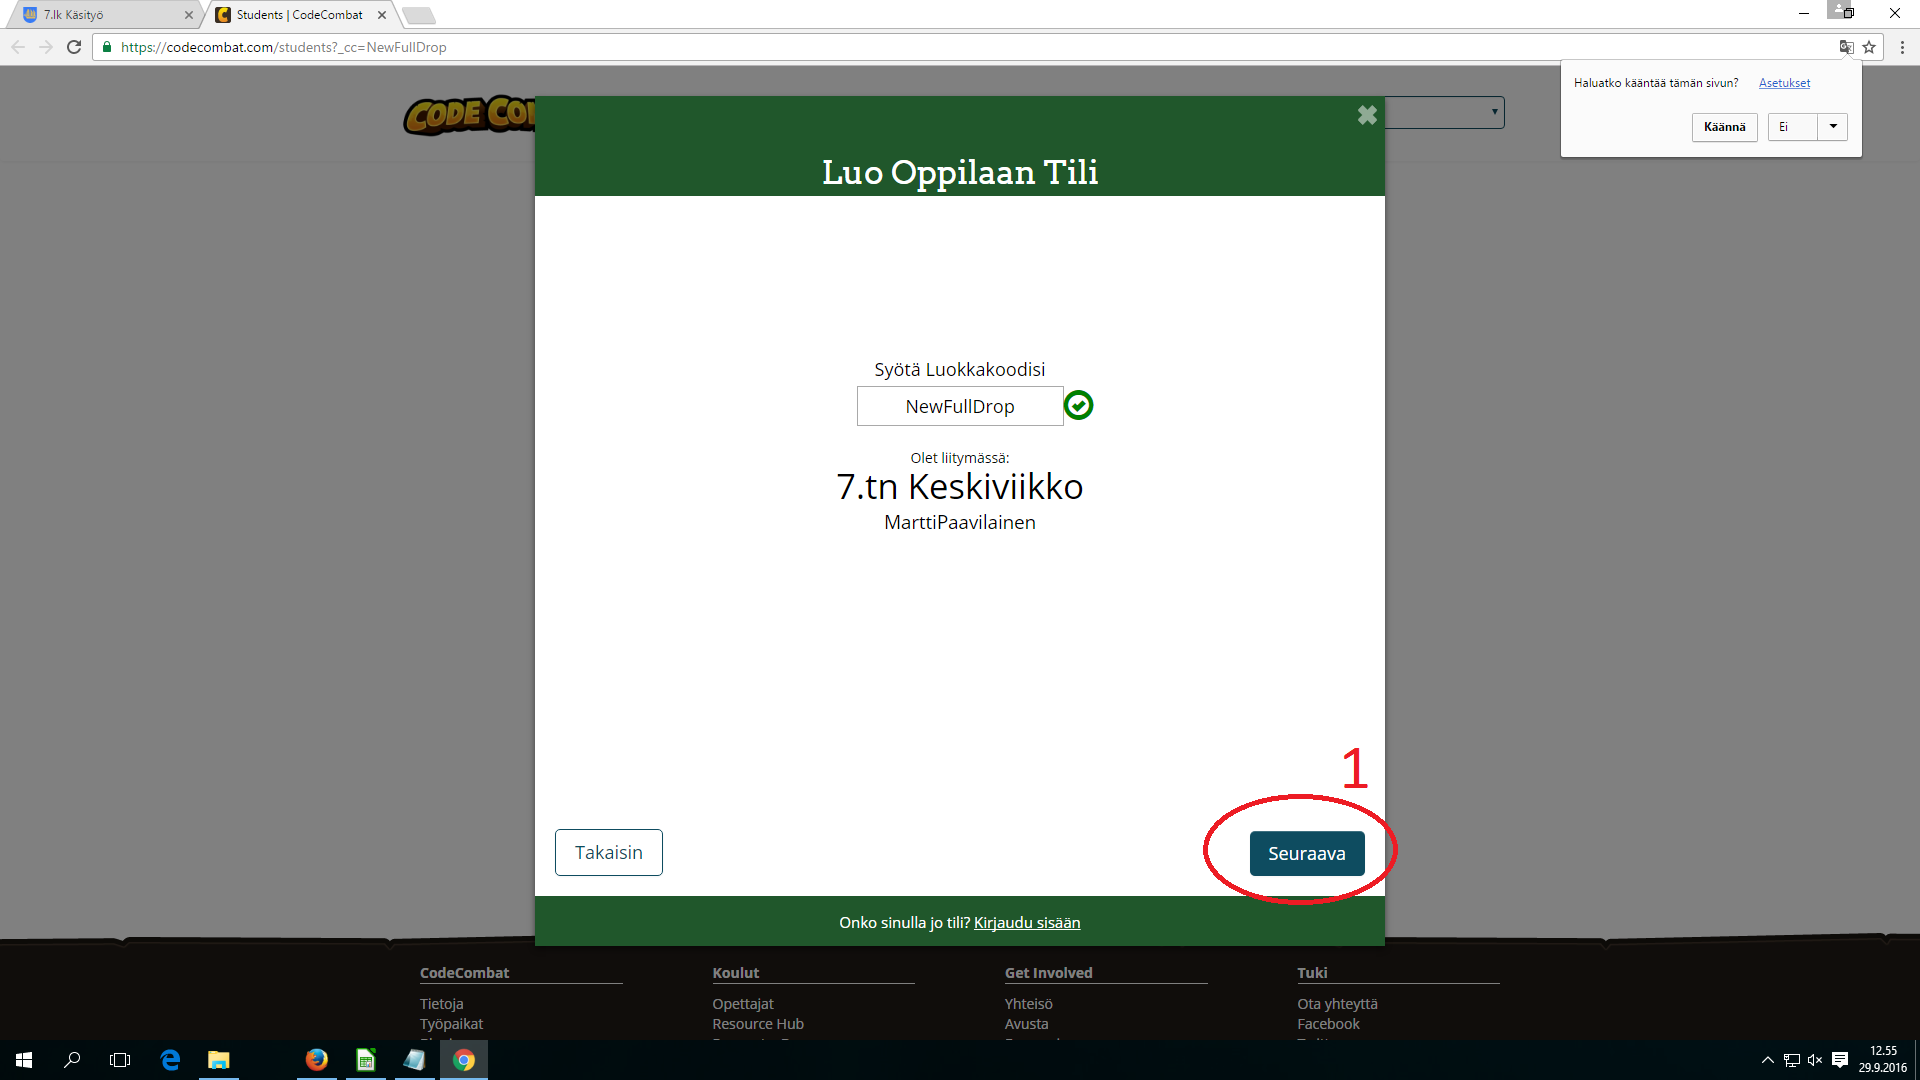Viewport: 1920px width, 1080px height.
Task: Open the Edge browser from taskbar
Action: [170, 1060]
